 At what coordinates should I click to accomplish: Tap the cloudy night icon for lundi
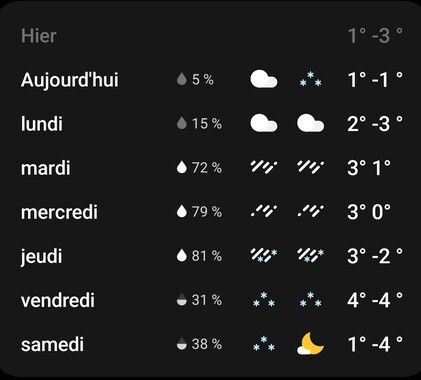(310, 123)
